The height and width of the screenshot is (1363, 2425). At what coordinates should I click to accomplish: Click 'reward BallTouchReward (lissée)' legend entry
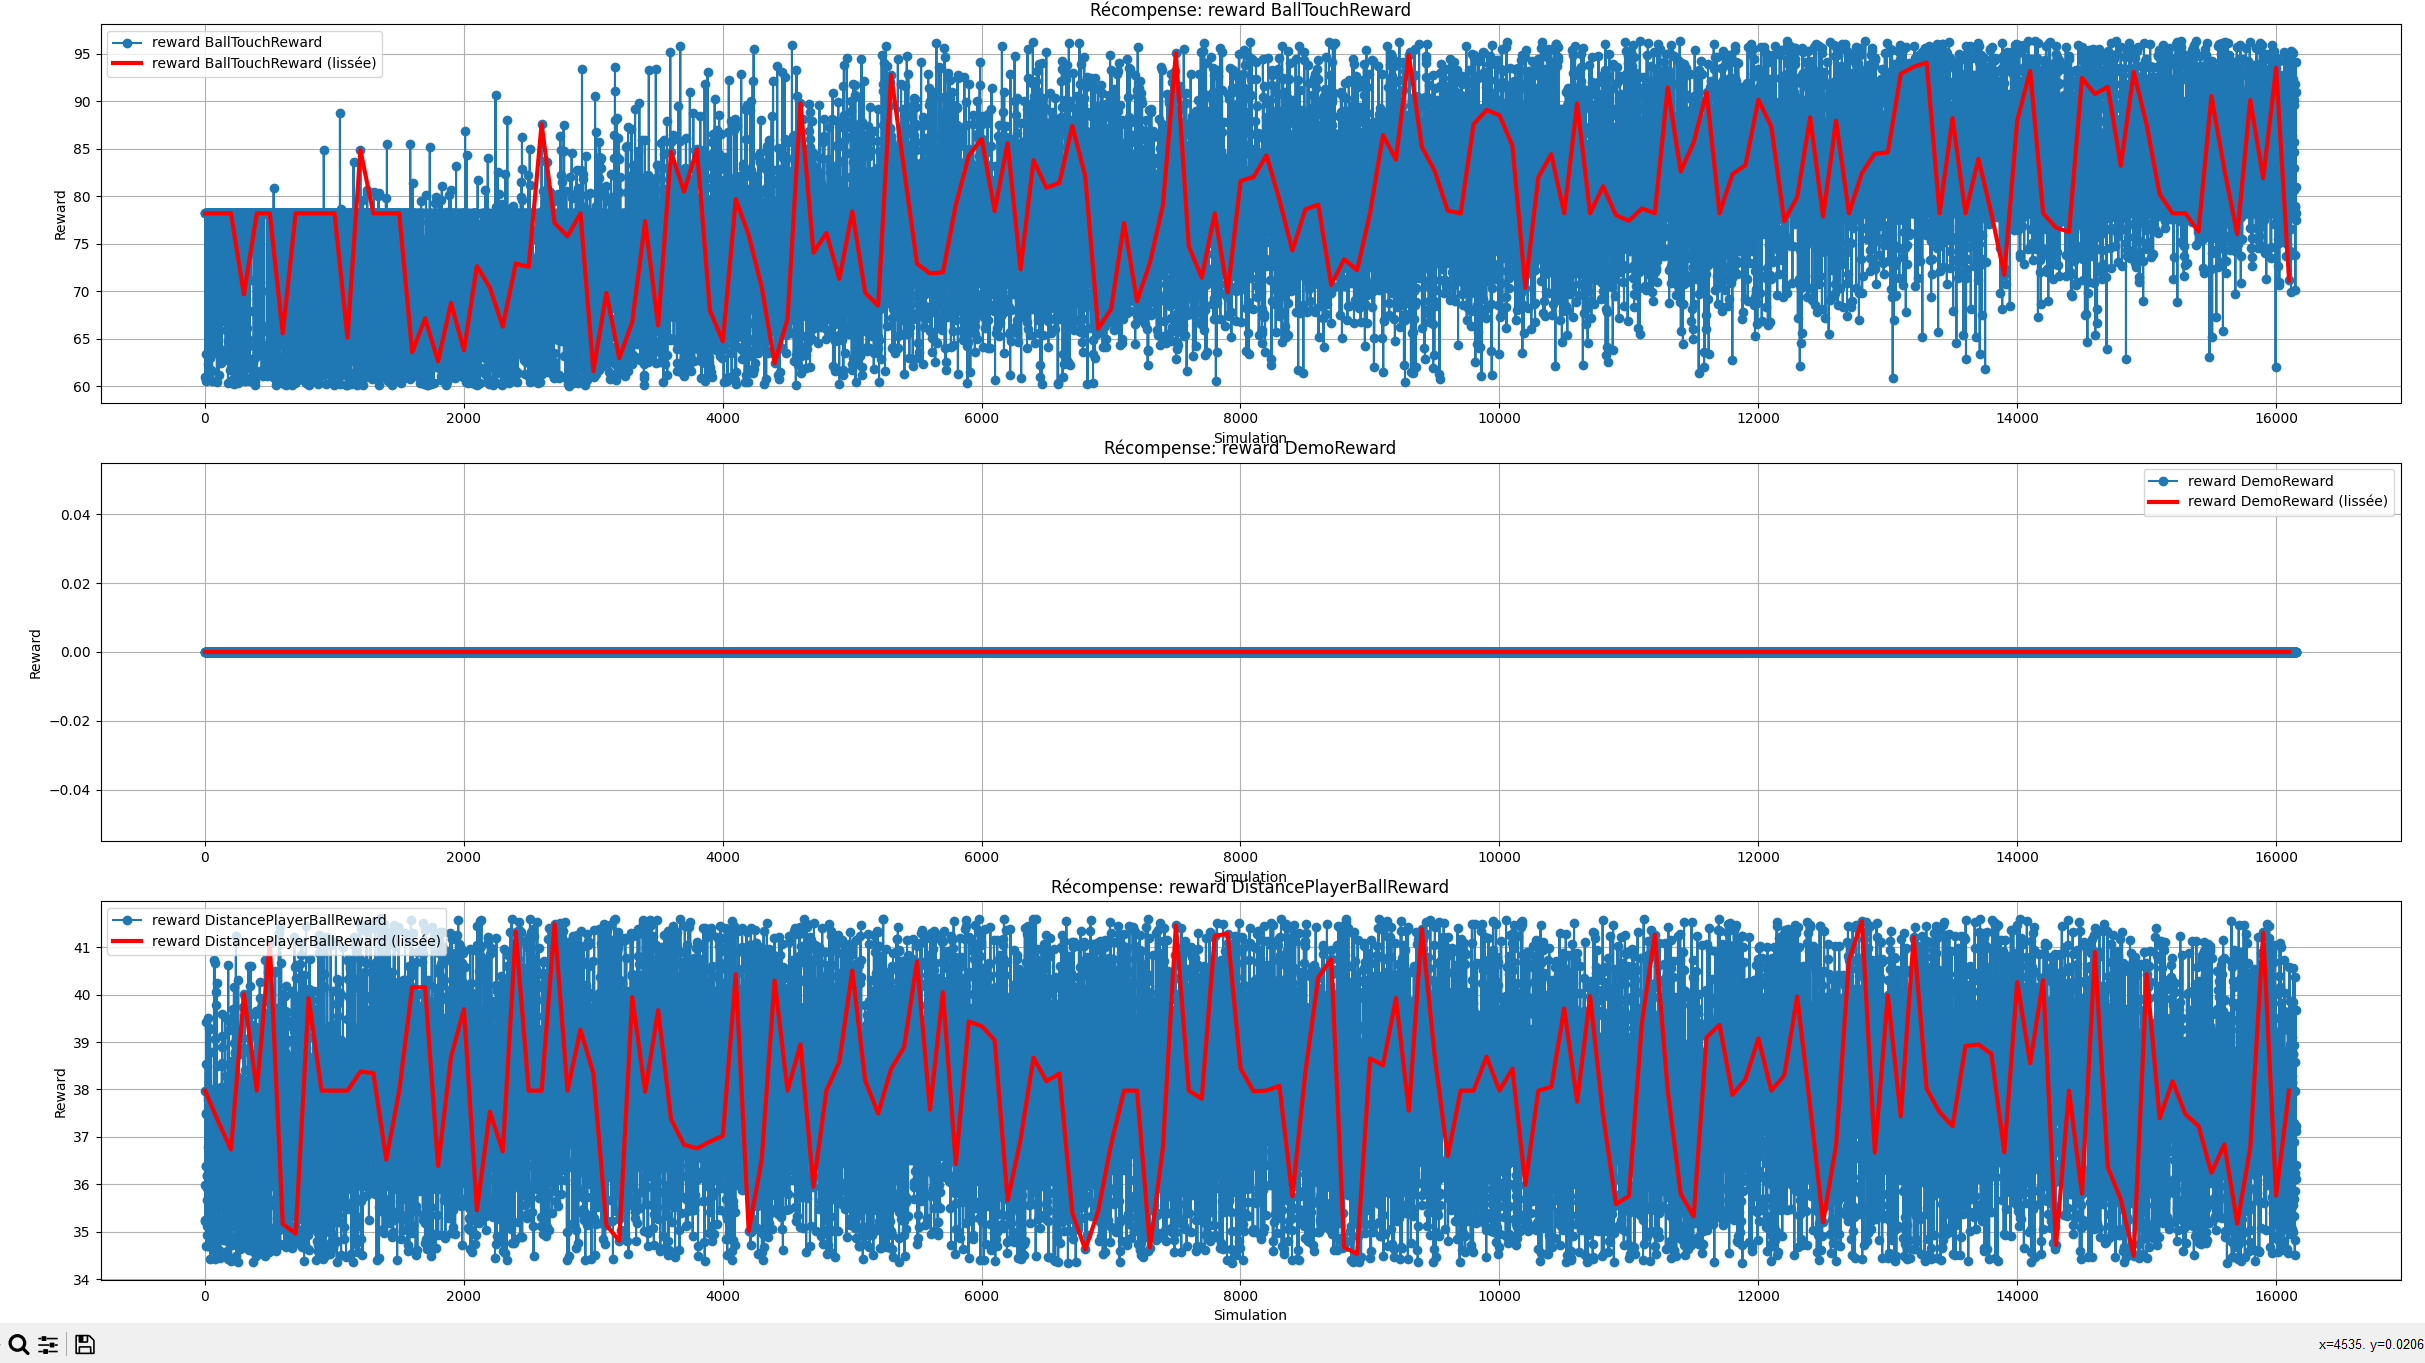tap(264, 63)
